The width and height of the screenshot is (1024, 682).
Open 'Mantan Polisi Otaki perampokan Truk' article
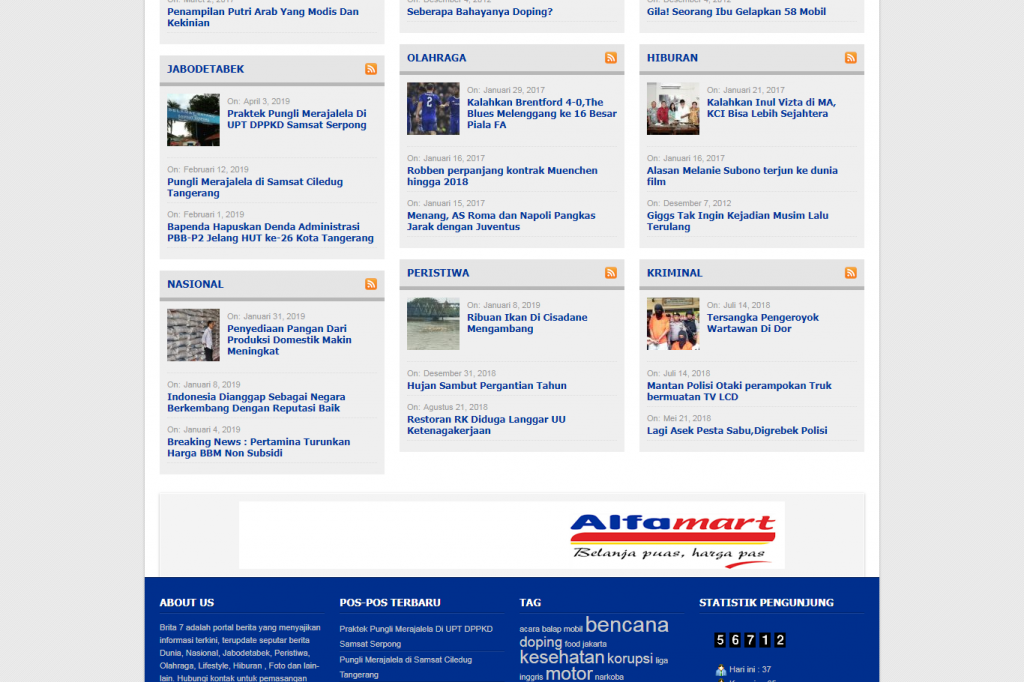[739, 391]
